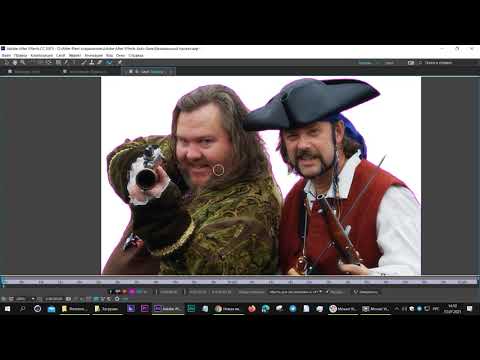Screen dimensions: 480x360
Task: Select the Brush tool
Action: 84,62
